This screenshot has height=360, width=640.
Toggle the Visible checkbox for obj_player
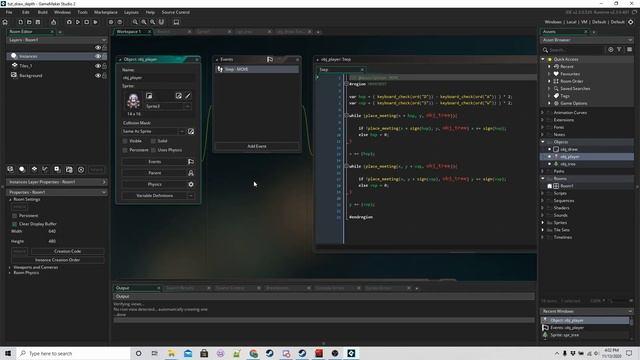(x=125, y=141)
